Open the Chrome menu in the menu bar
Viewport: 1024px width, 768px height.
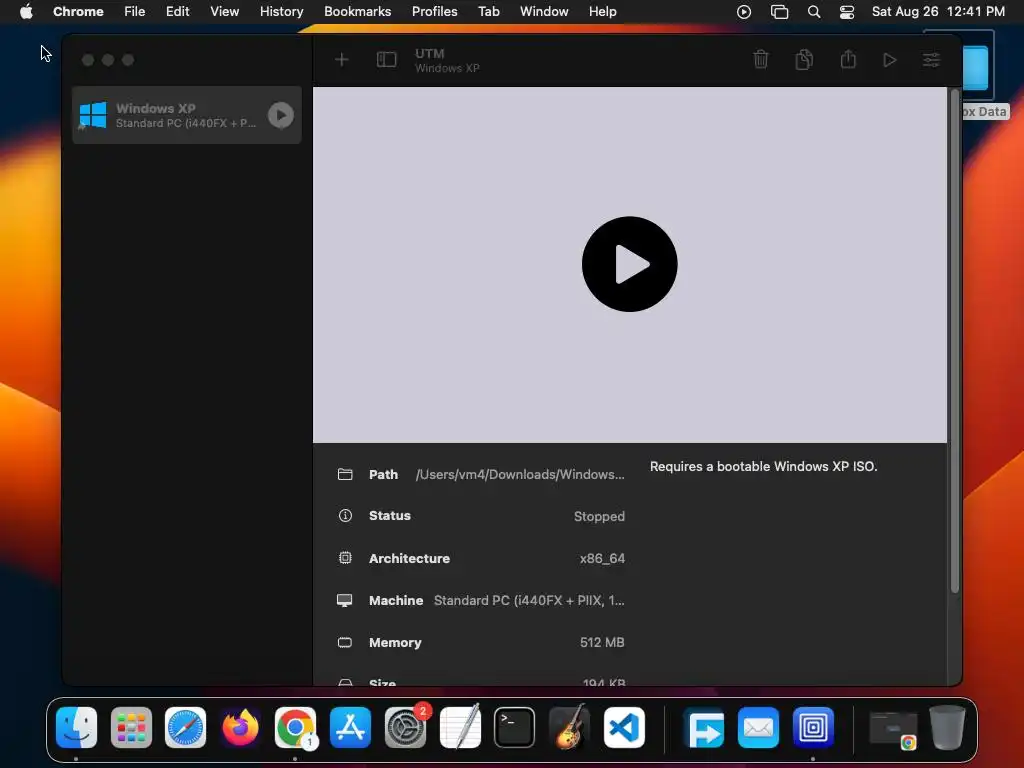pos(78,12)
